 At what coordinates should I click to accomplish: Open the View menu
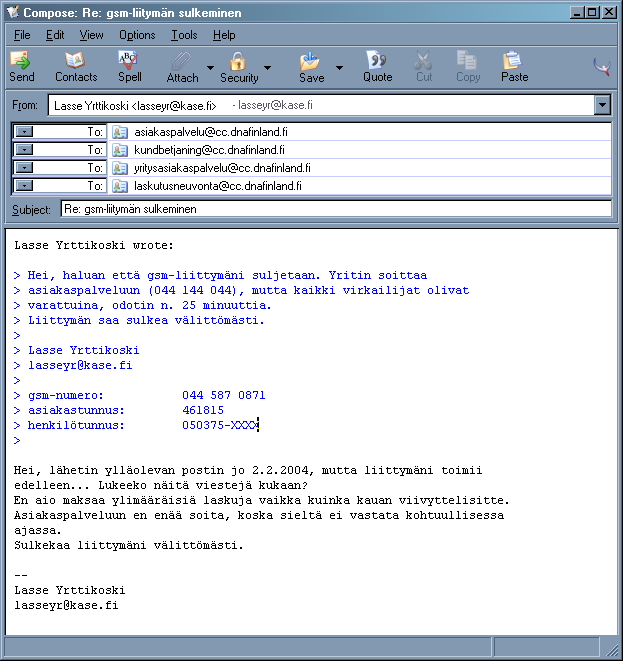point(91,35)
